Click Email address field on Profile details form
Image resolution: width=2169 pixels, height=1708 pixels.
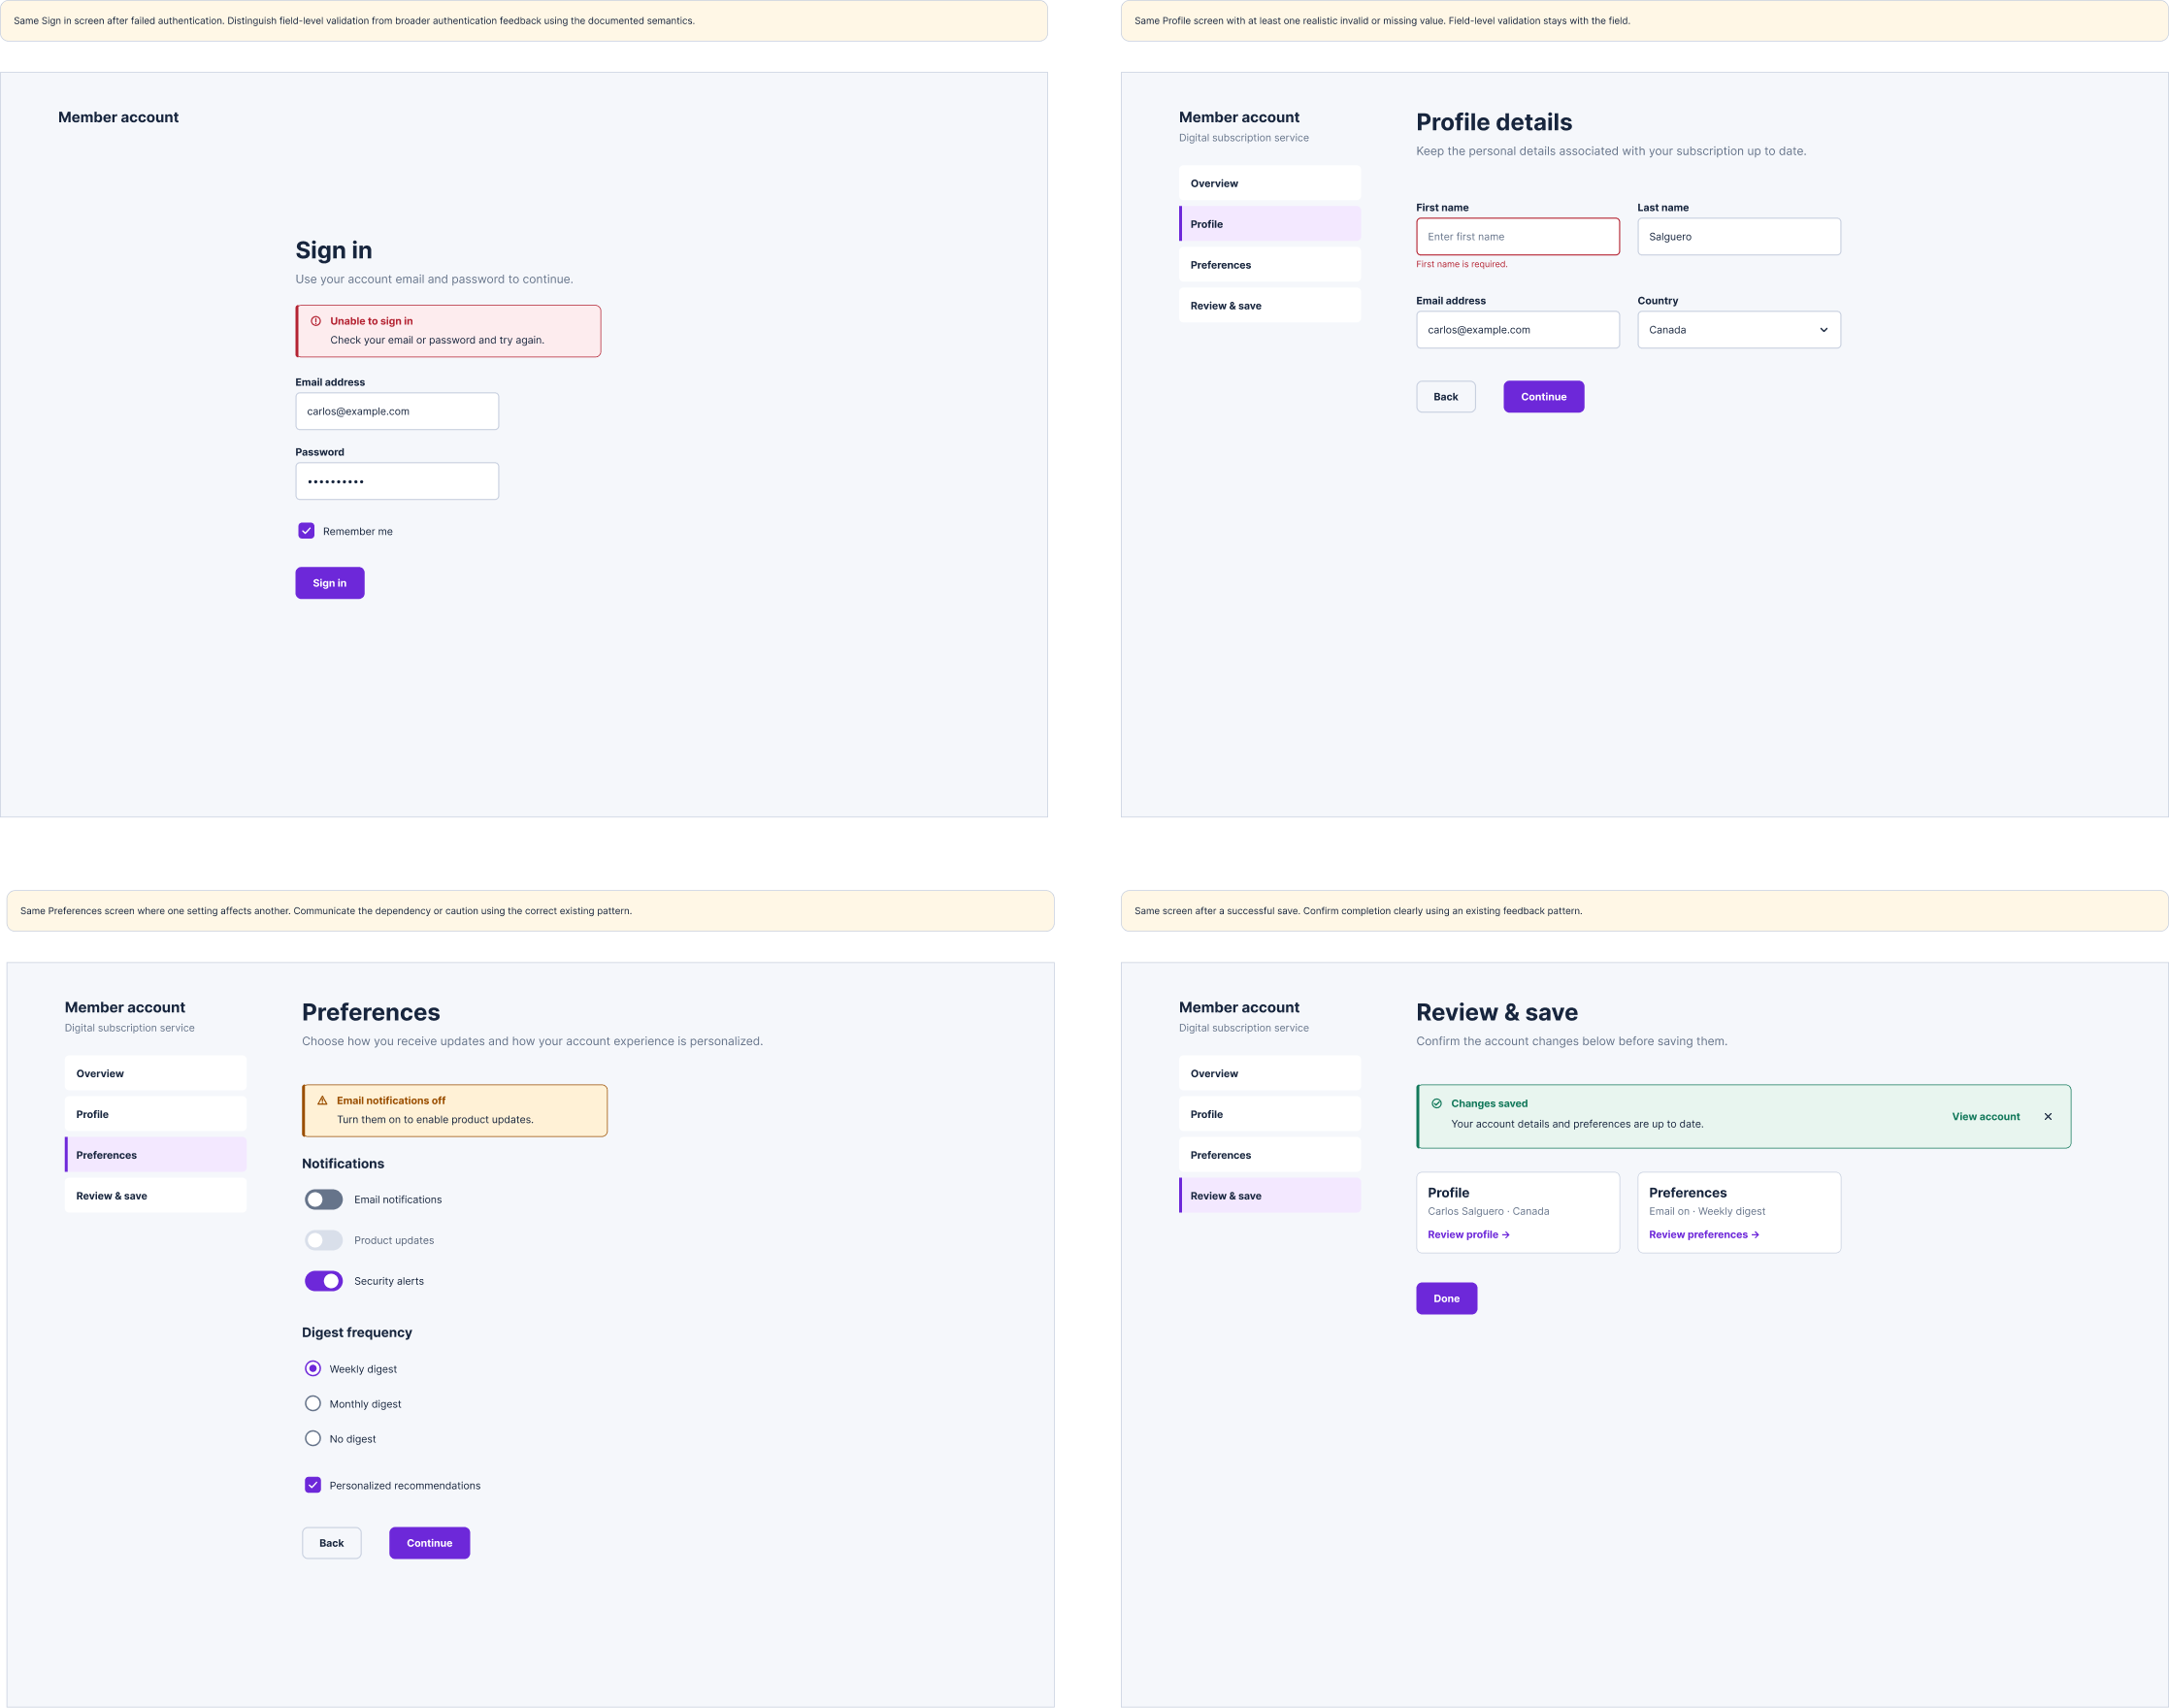(1518, 330)
